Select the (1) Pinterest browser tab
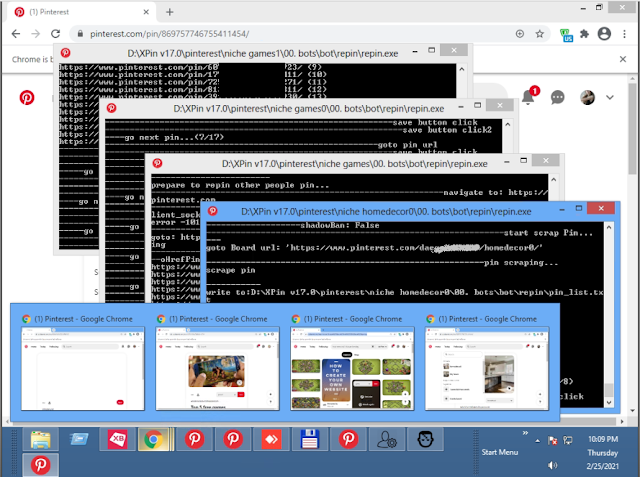This screenshot has width=640, height=477. pyautogui.click(x=82, y=12)
